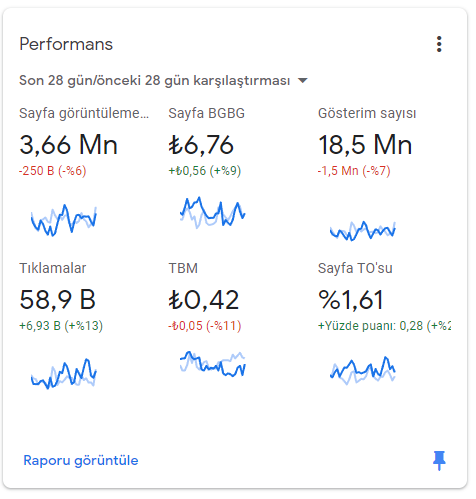
Task: Open the Son 28 gün comparison selector
Action: click(163, 80)
